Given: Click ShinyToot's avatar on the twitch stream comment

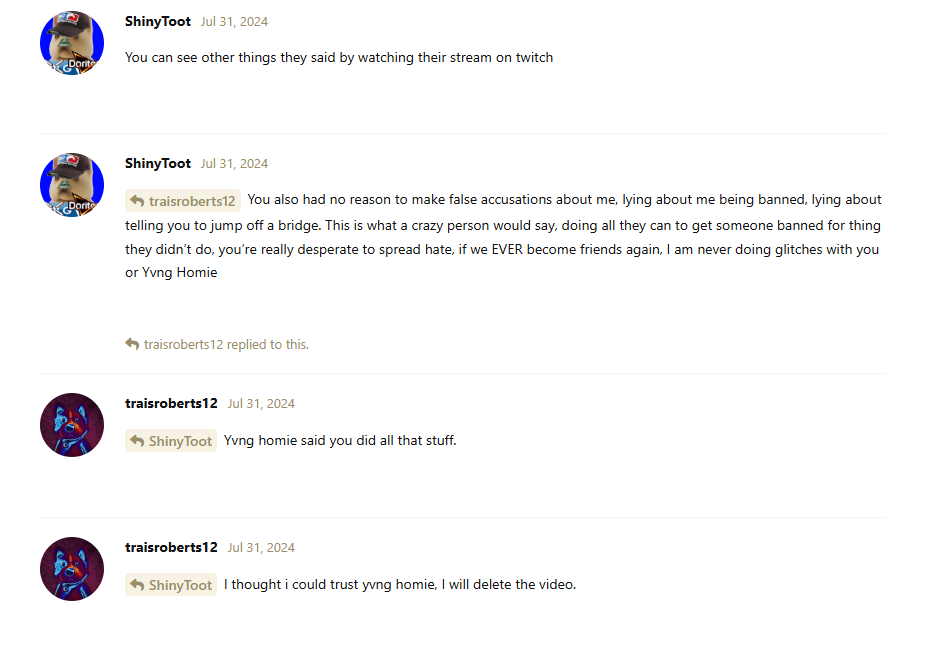Looking at the screenshot, I should 72,44.
